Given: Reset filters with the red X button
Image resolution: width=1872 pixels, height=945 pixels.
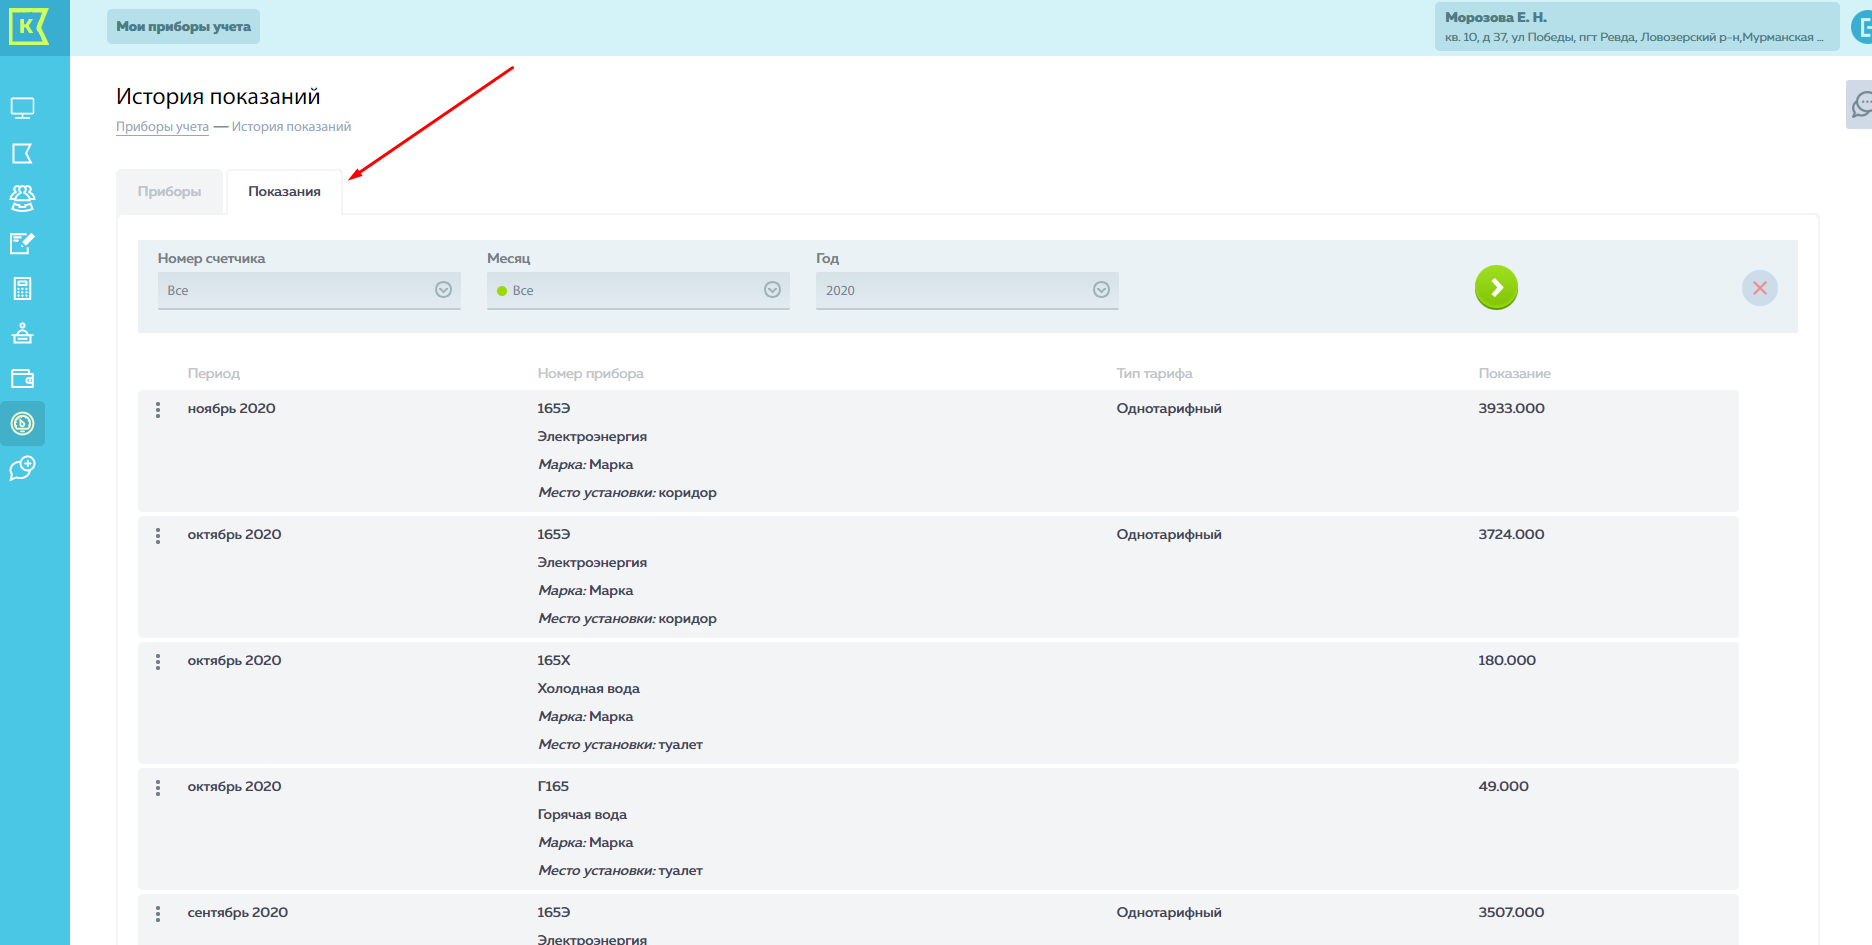Looking at the screenshot, I should pyautogui.click(x=1760, y=288).
